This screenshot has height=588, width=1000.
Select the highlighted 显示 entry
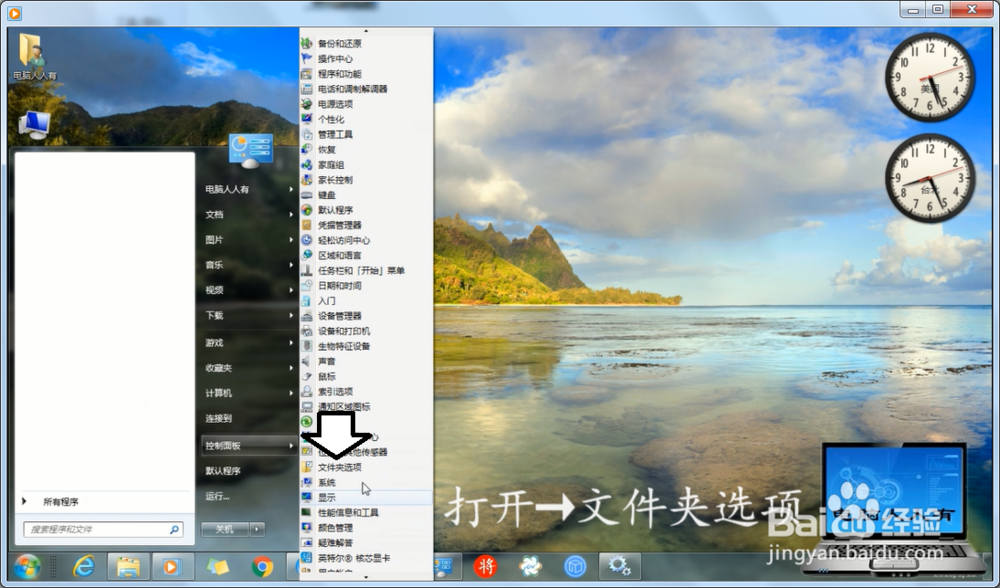click(366, 497)
